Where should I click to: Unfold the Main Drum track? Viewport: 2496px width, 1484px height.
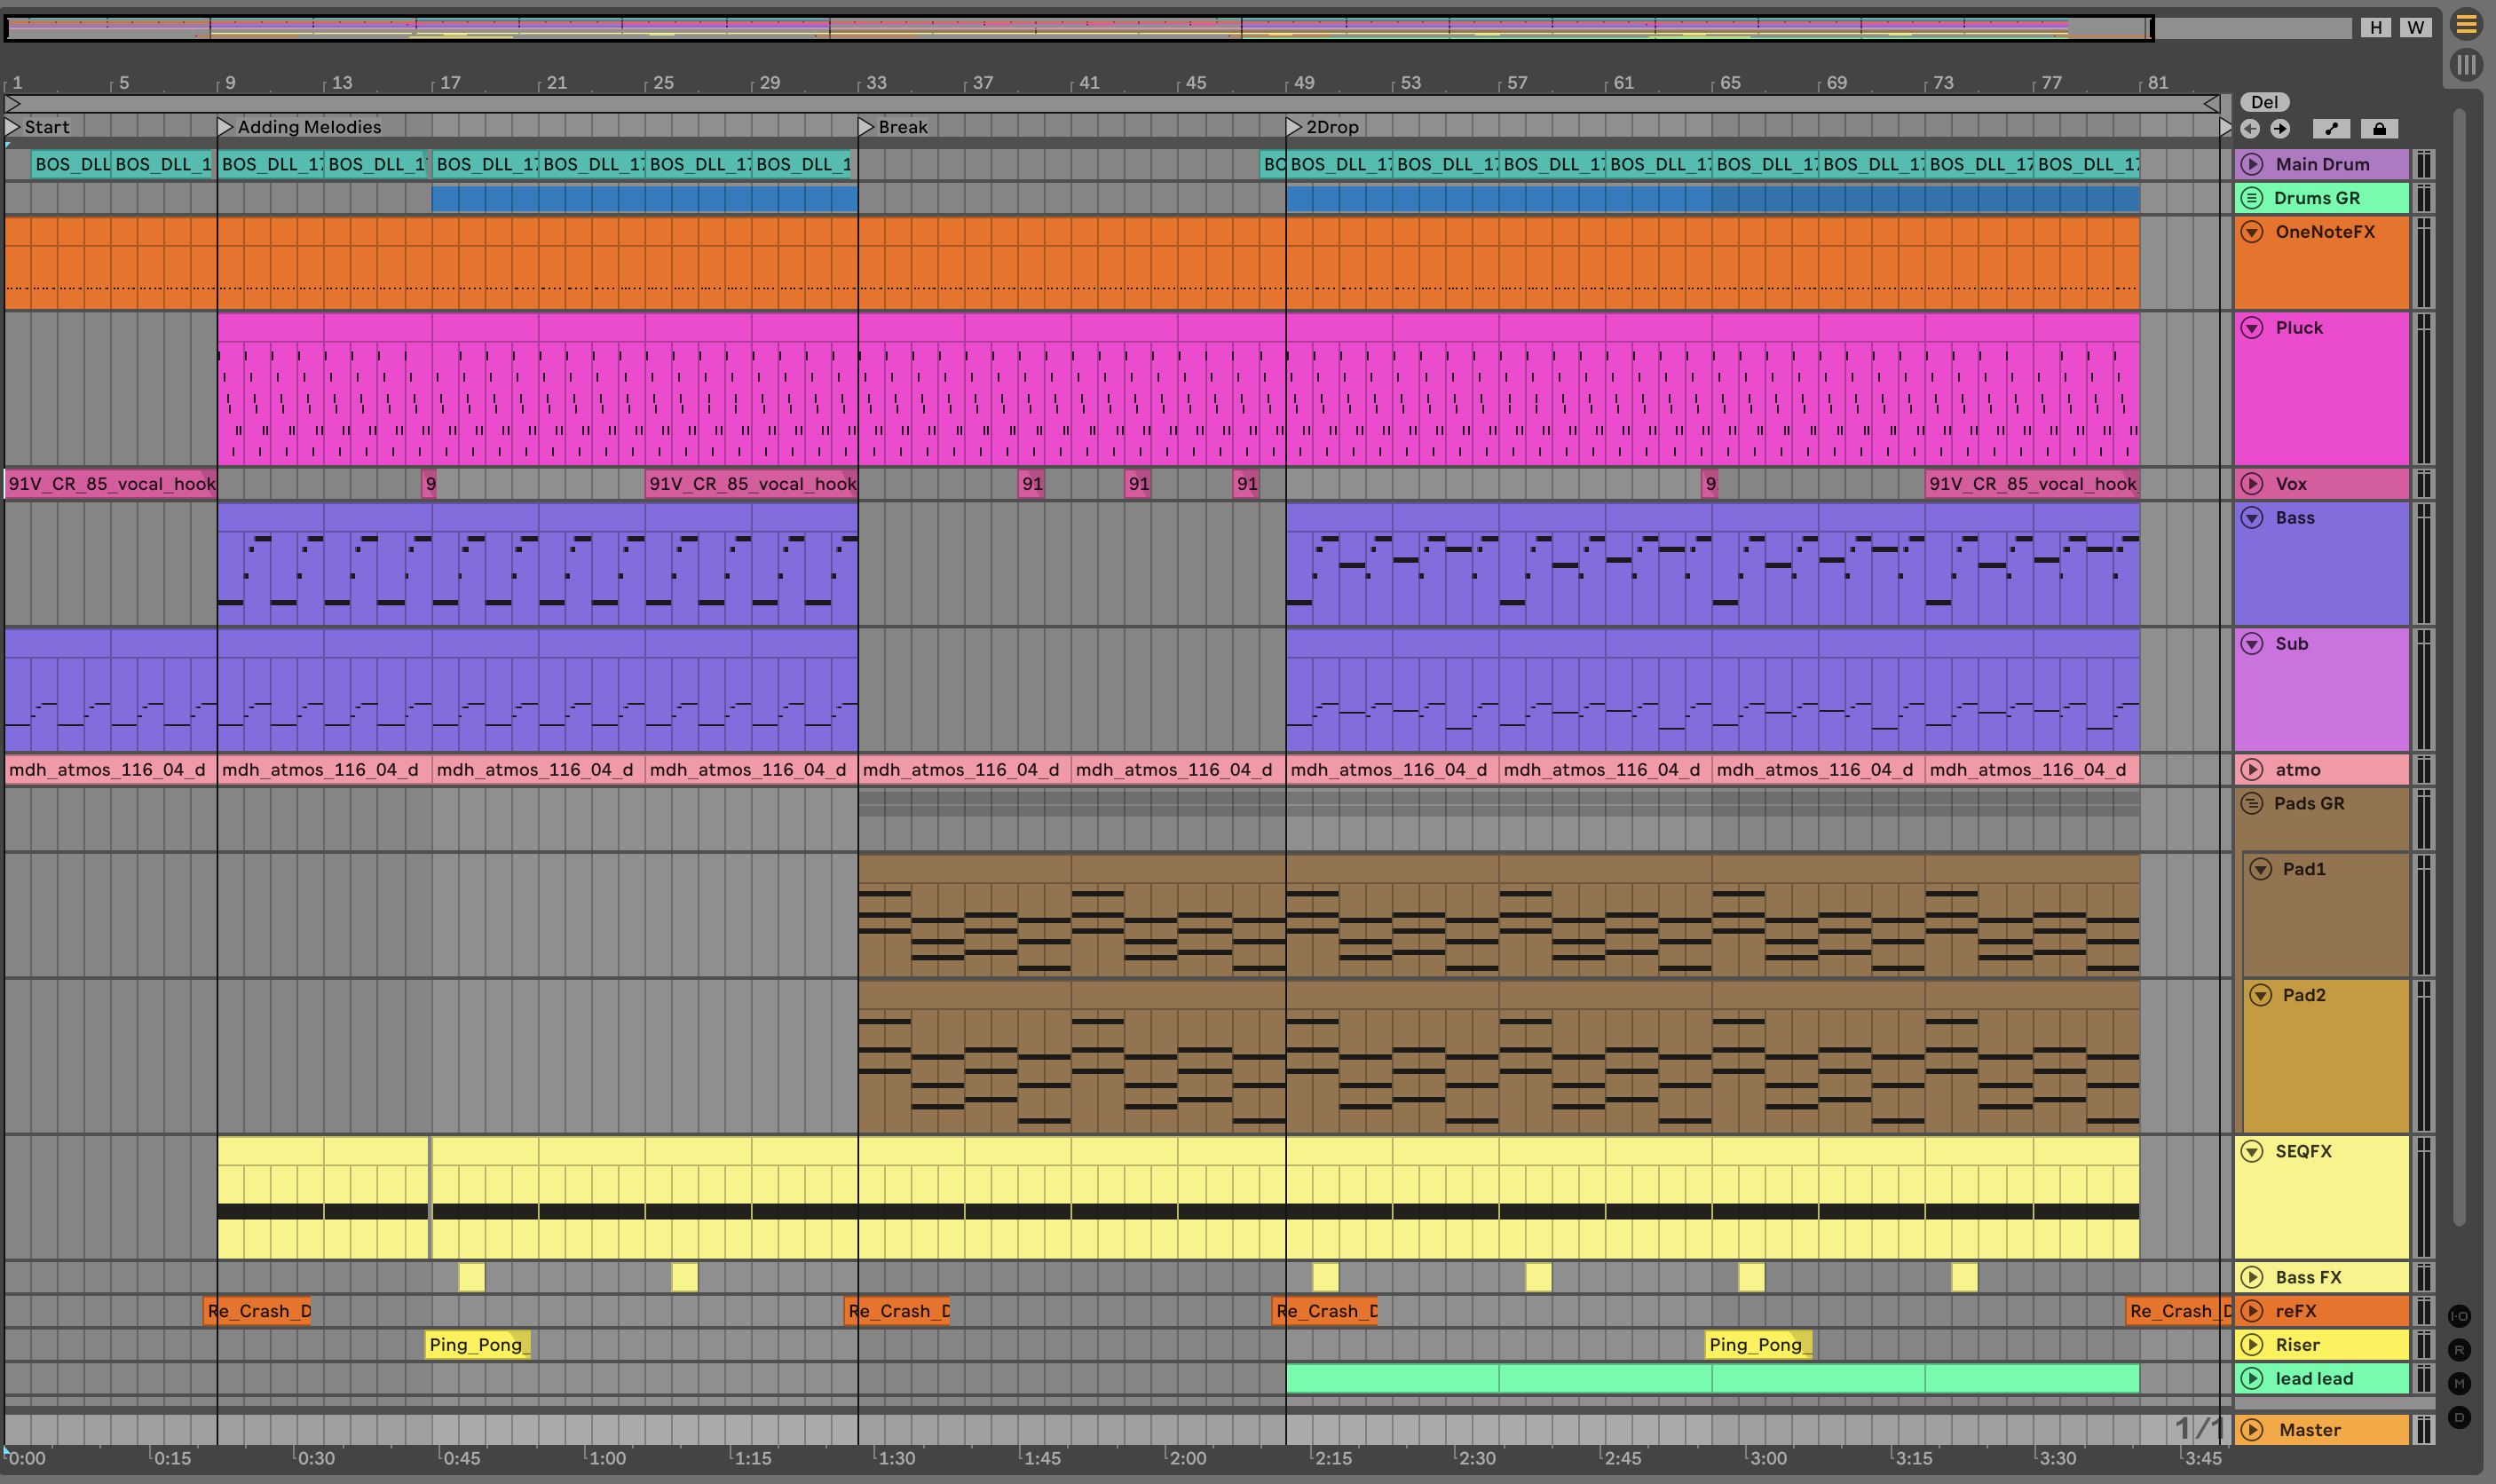2252,164
